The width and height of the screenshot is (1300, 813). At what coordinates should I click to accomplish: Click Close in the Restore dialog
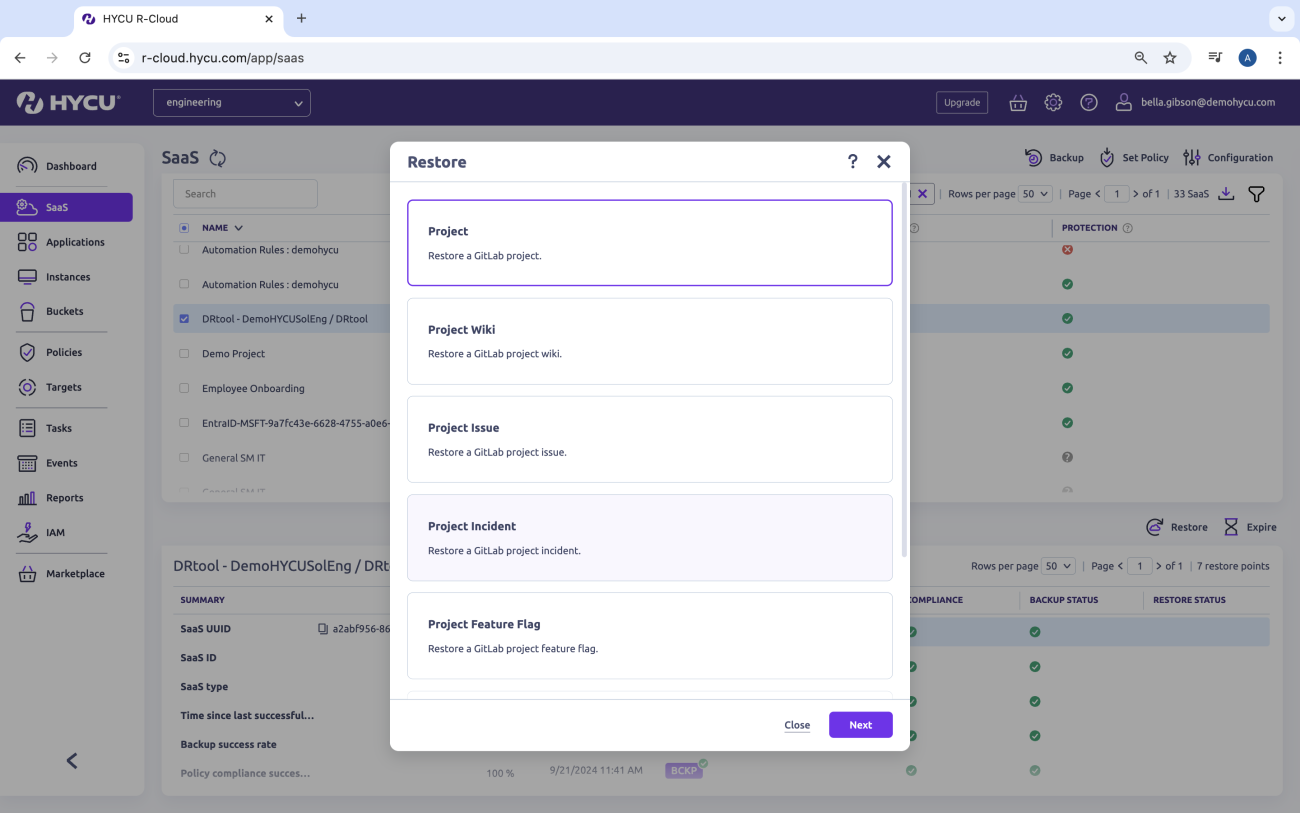click(x=797, y=724)
